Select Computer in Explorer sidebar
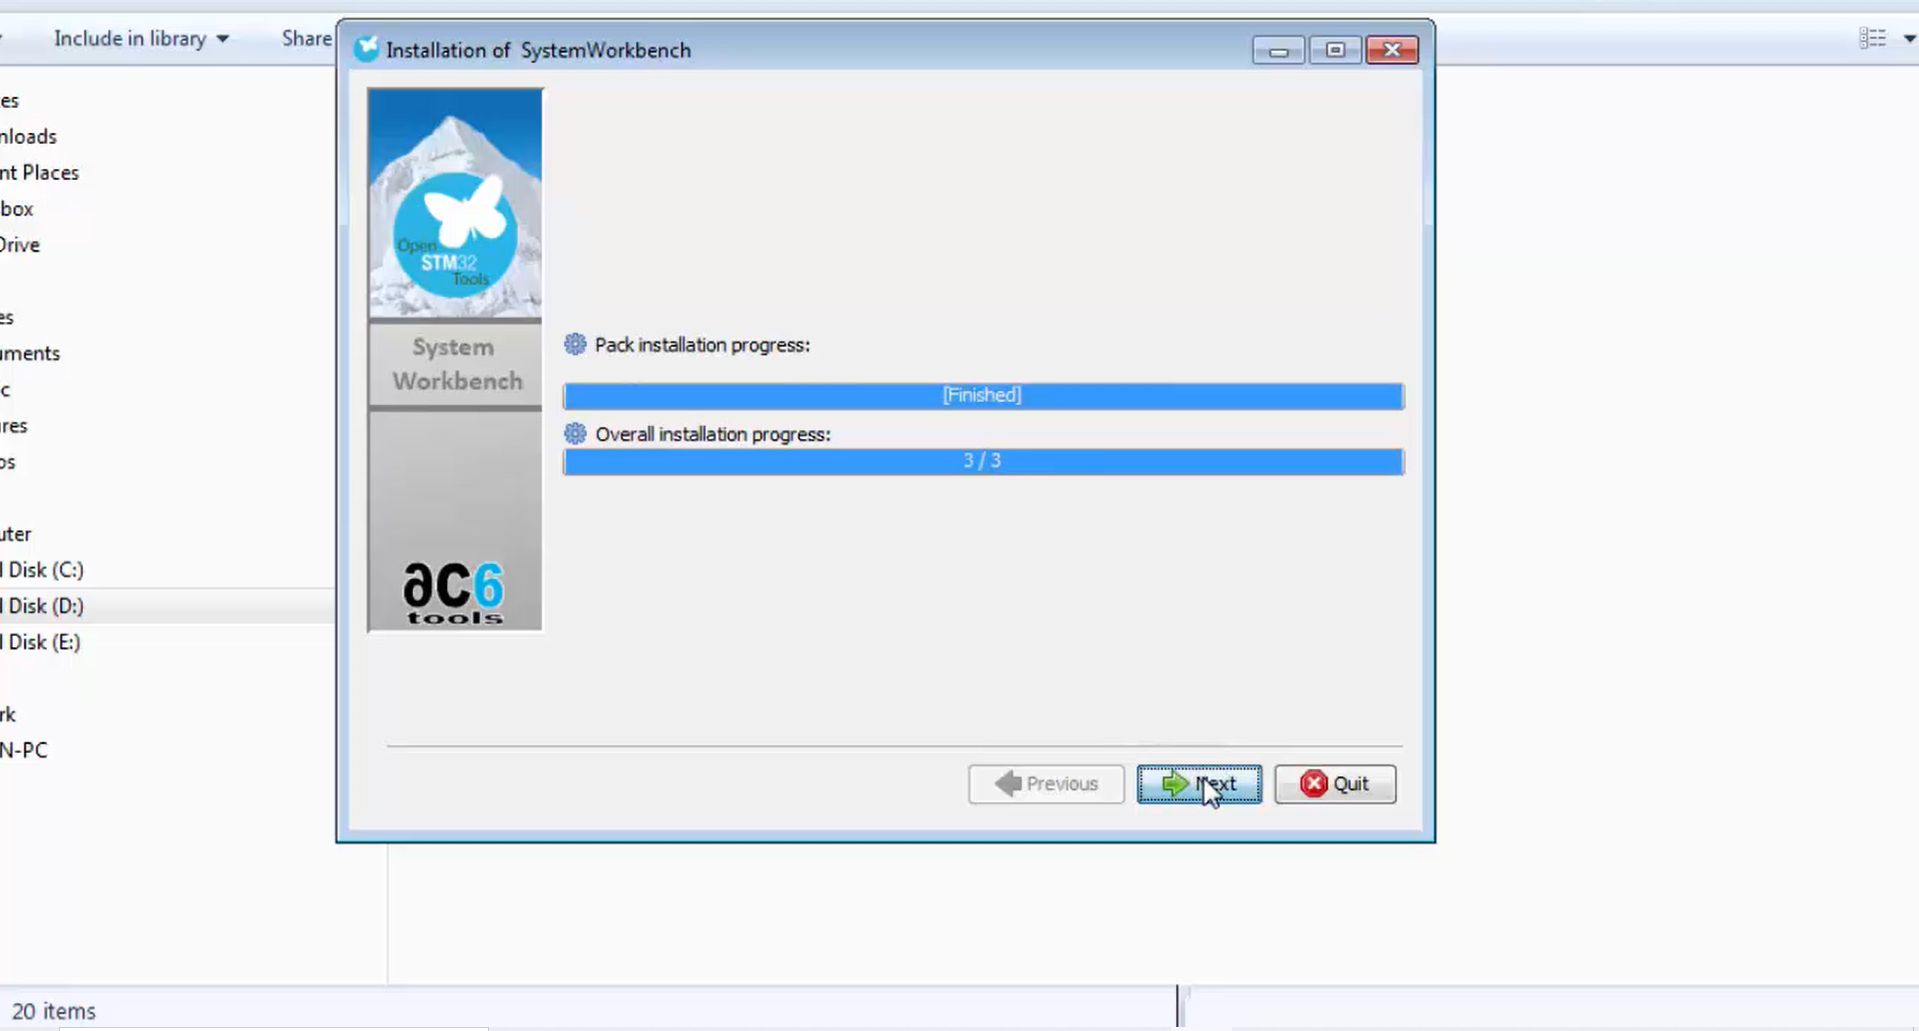This screenshot has width=1919, height=1031. click(x=16, y=534)
